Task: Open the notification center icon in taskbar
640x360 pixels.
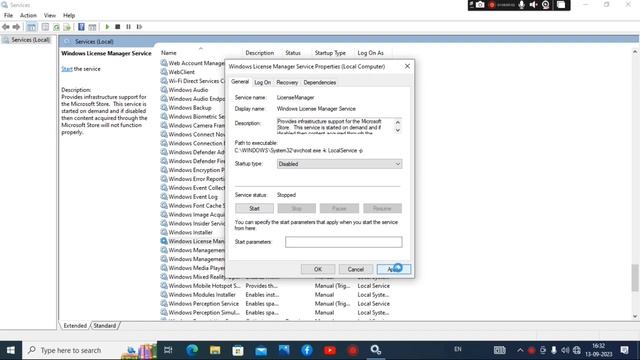Action: pyautogui.click(x=624, y=350)
